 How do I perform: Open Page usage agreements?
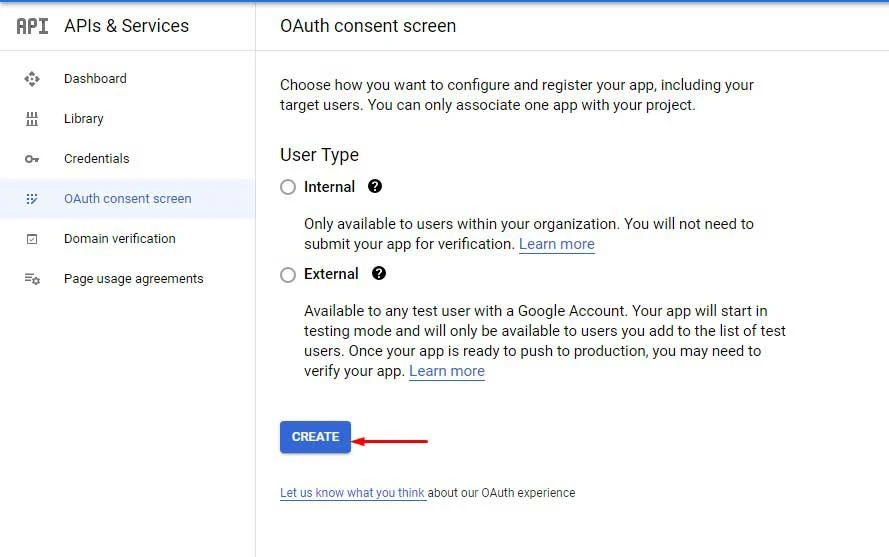point(133,279)
